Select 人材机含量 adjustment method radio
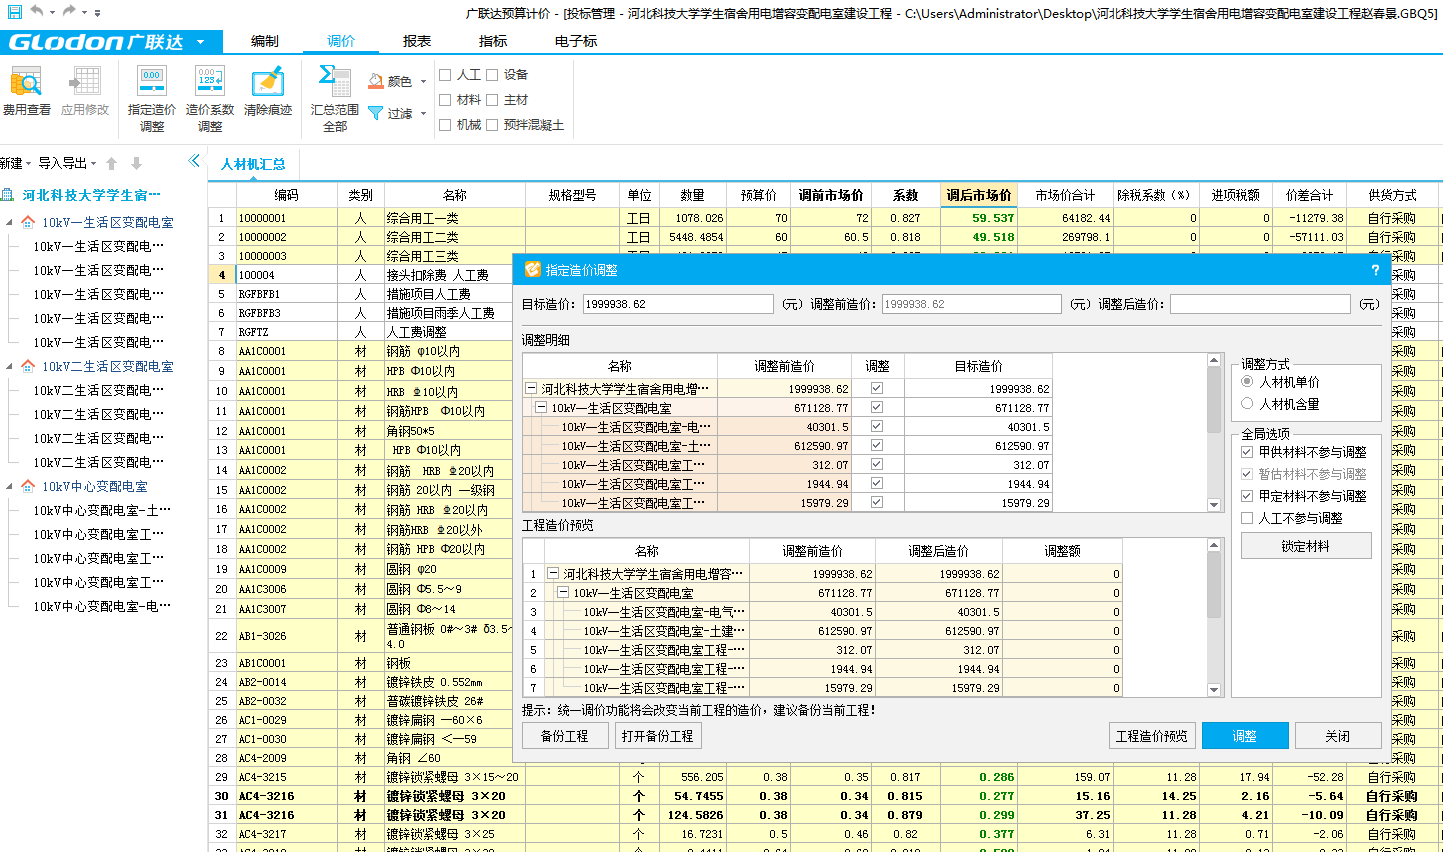 click(1247, 404)
